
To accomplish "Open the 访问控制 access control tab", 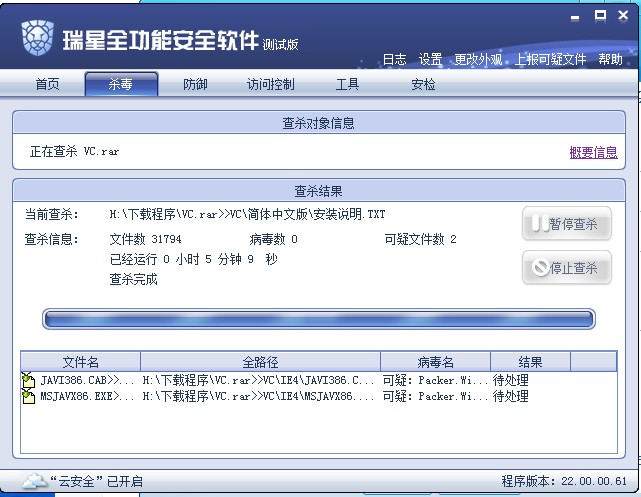I will click(270, 84).
